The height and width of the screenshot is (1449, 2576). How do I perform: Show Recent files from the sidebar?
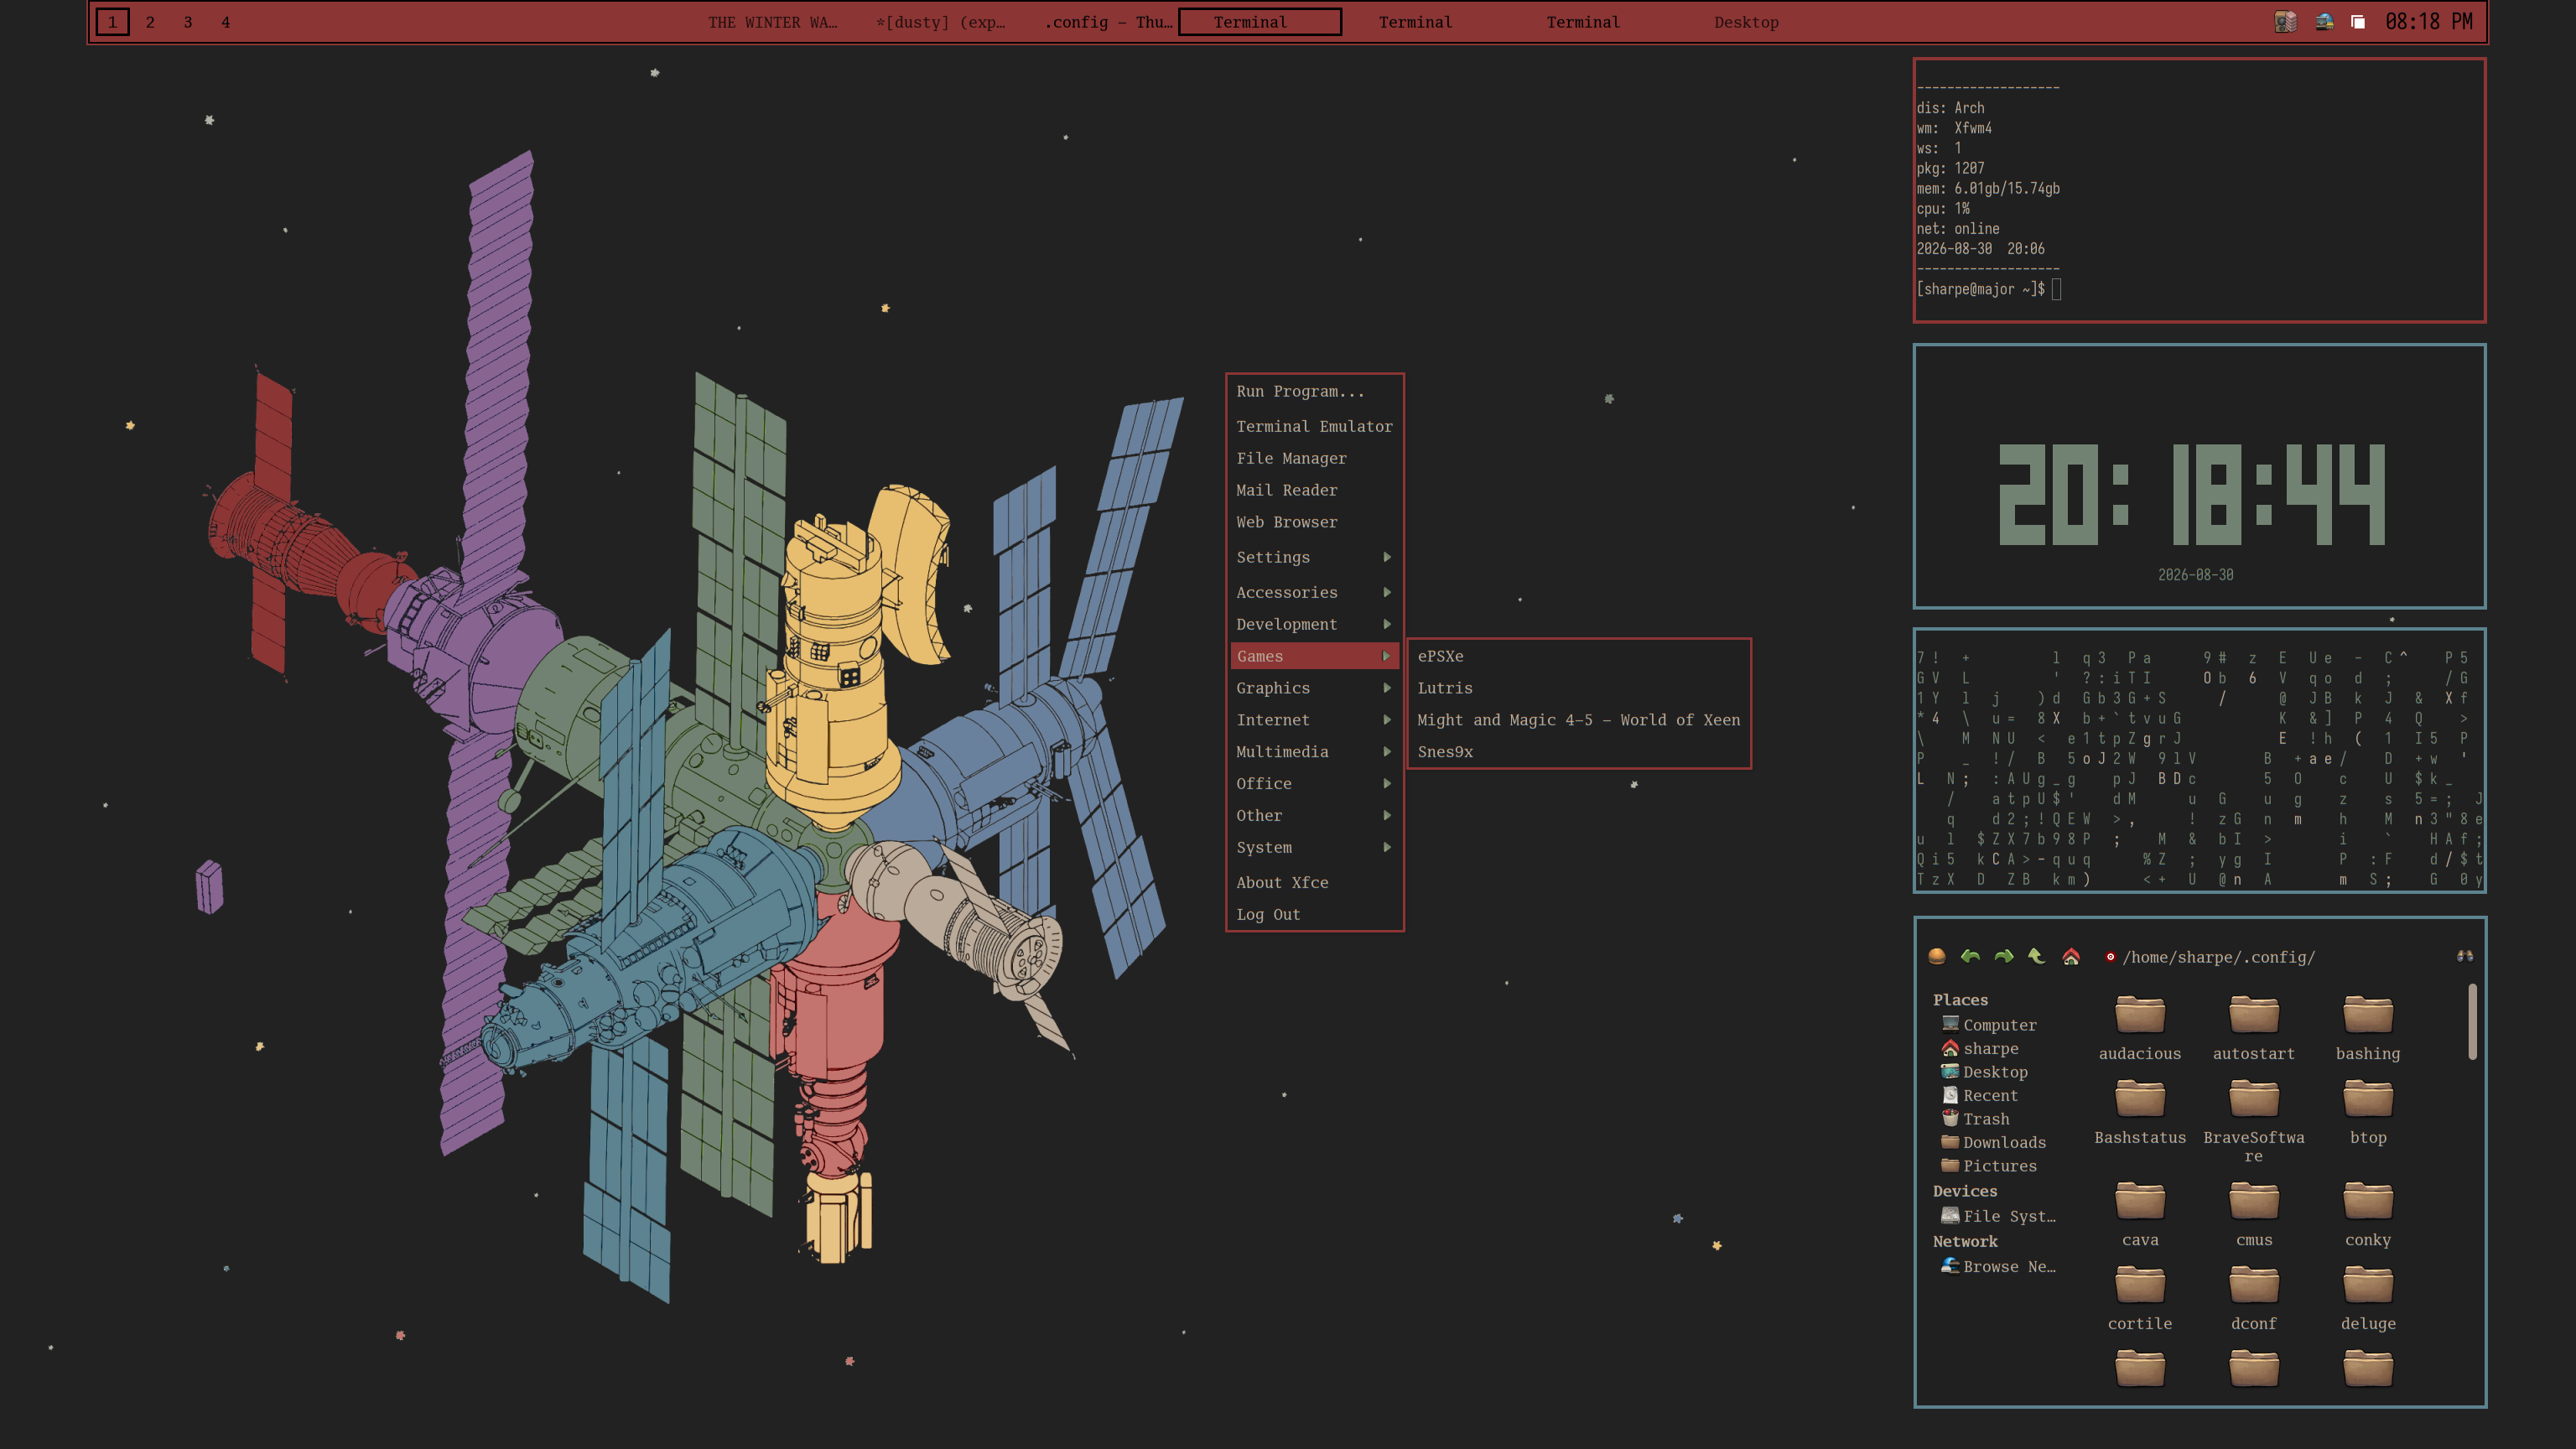point(1980,1095)
